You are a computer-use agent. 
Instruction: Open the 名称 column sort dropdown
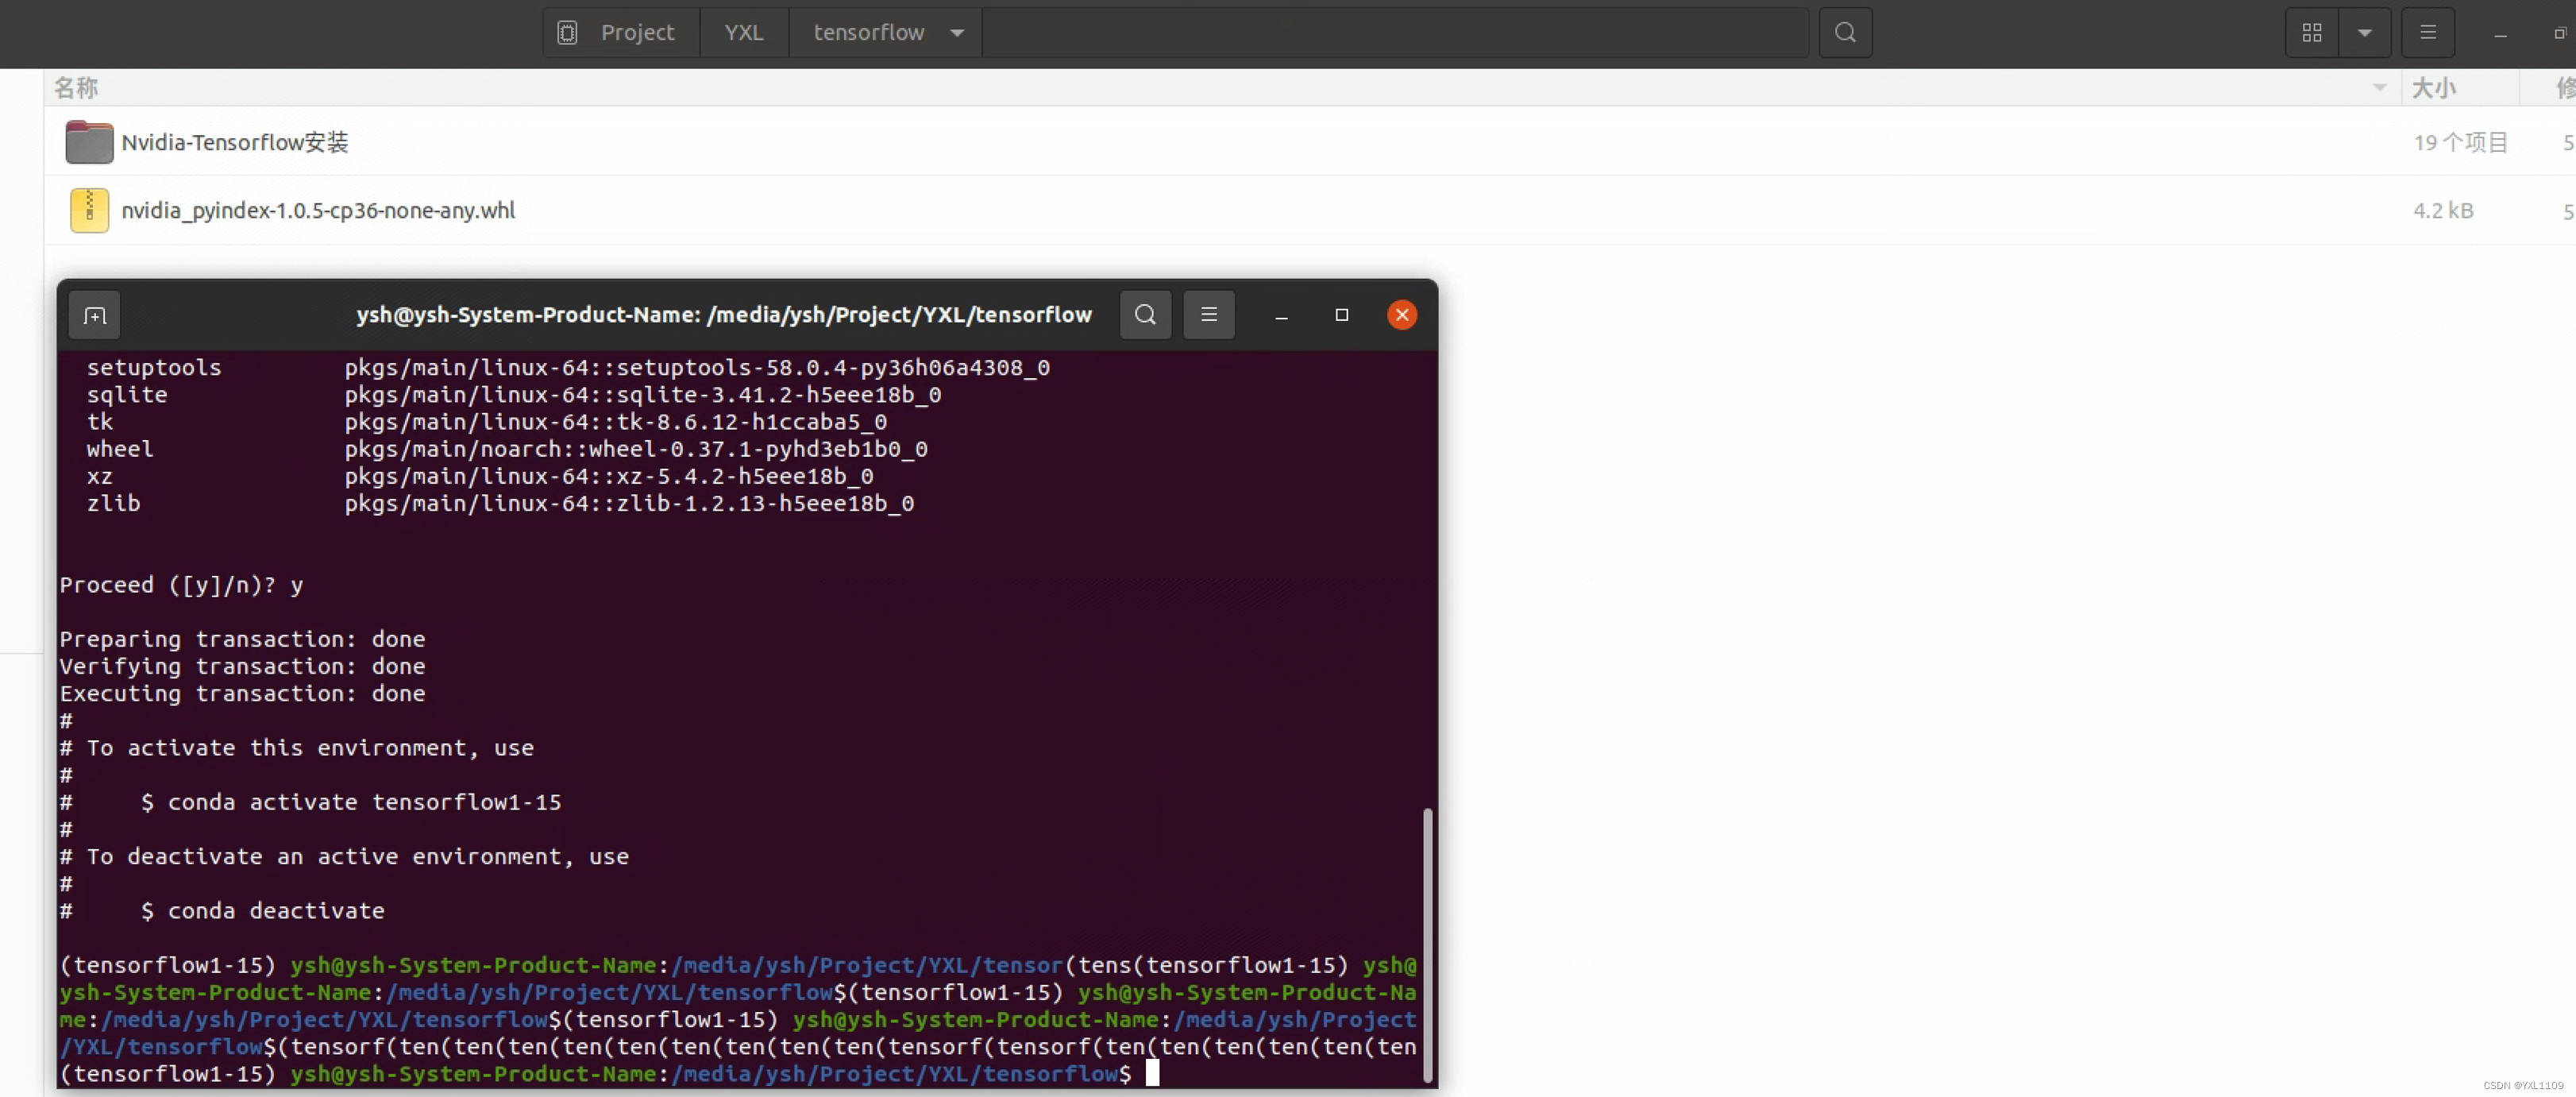point(2379,88)
